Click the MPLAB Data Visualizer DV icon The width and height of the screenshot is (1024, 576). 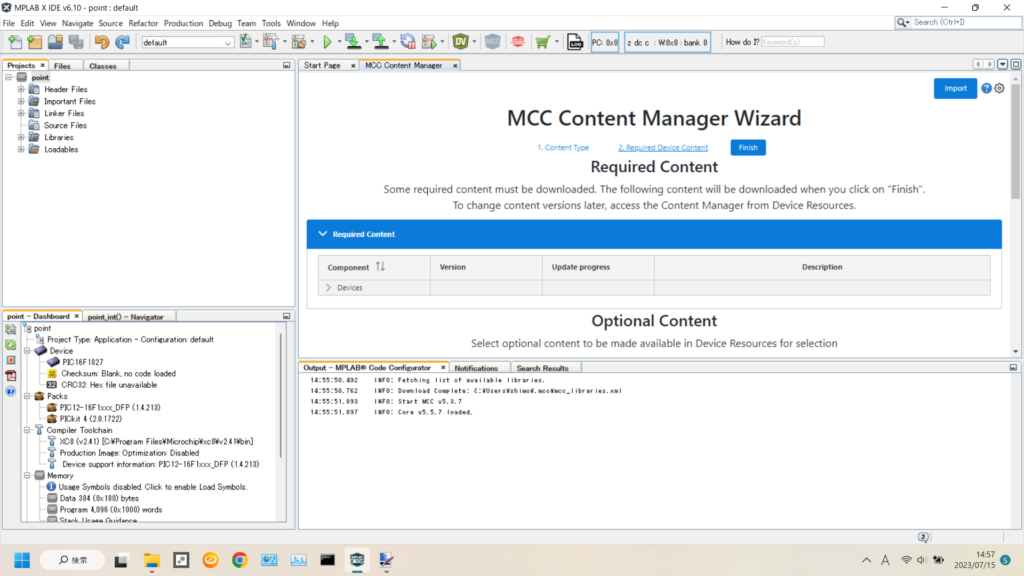[x=461, y=42]
